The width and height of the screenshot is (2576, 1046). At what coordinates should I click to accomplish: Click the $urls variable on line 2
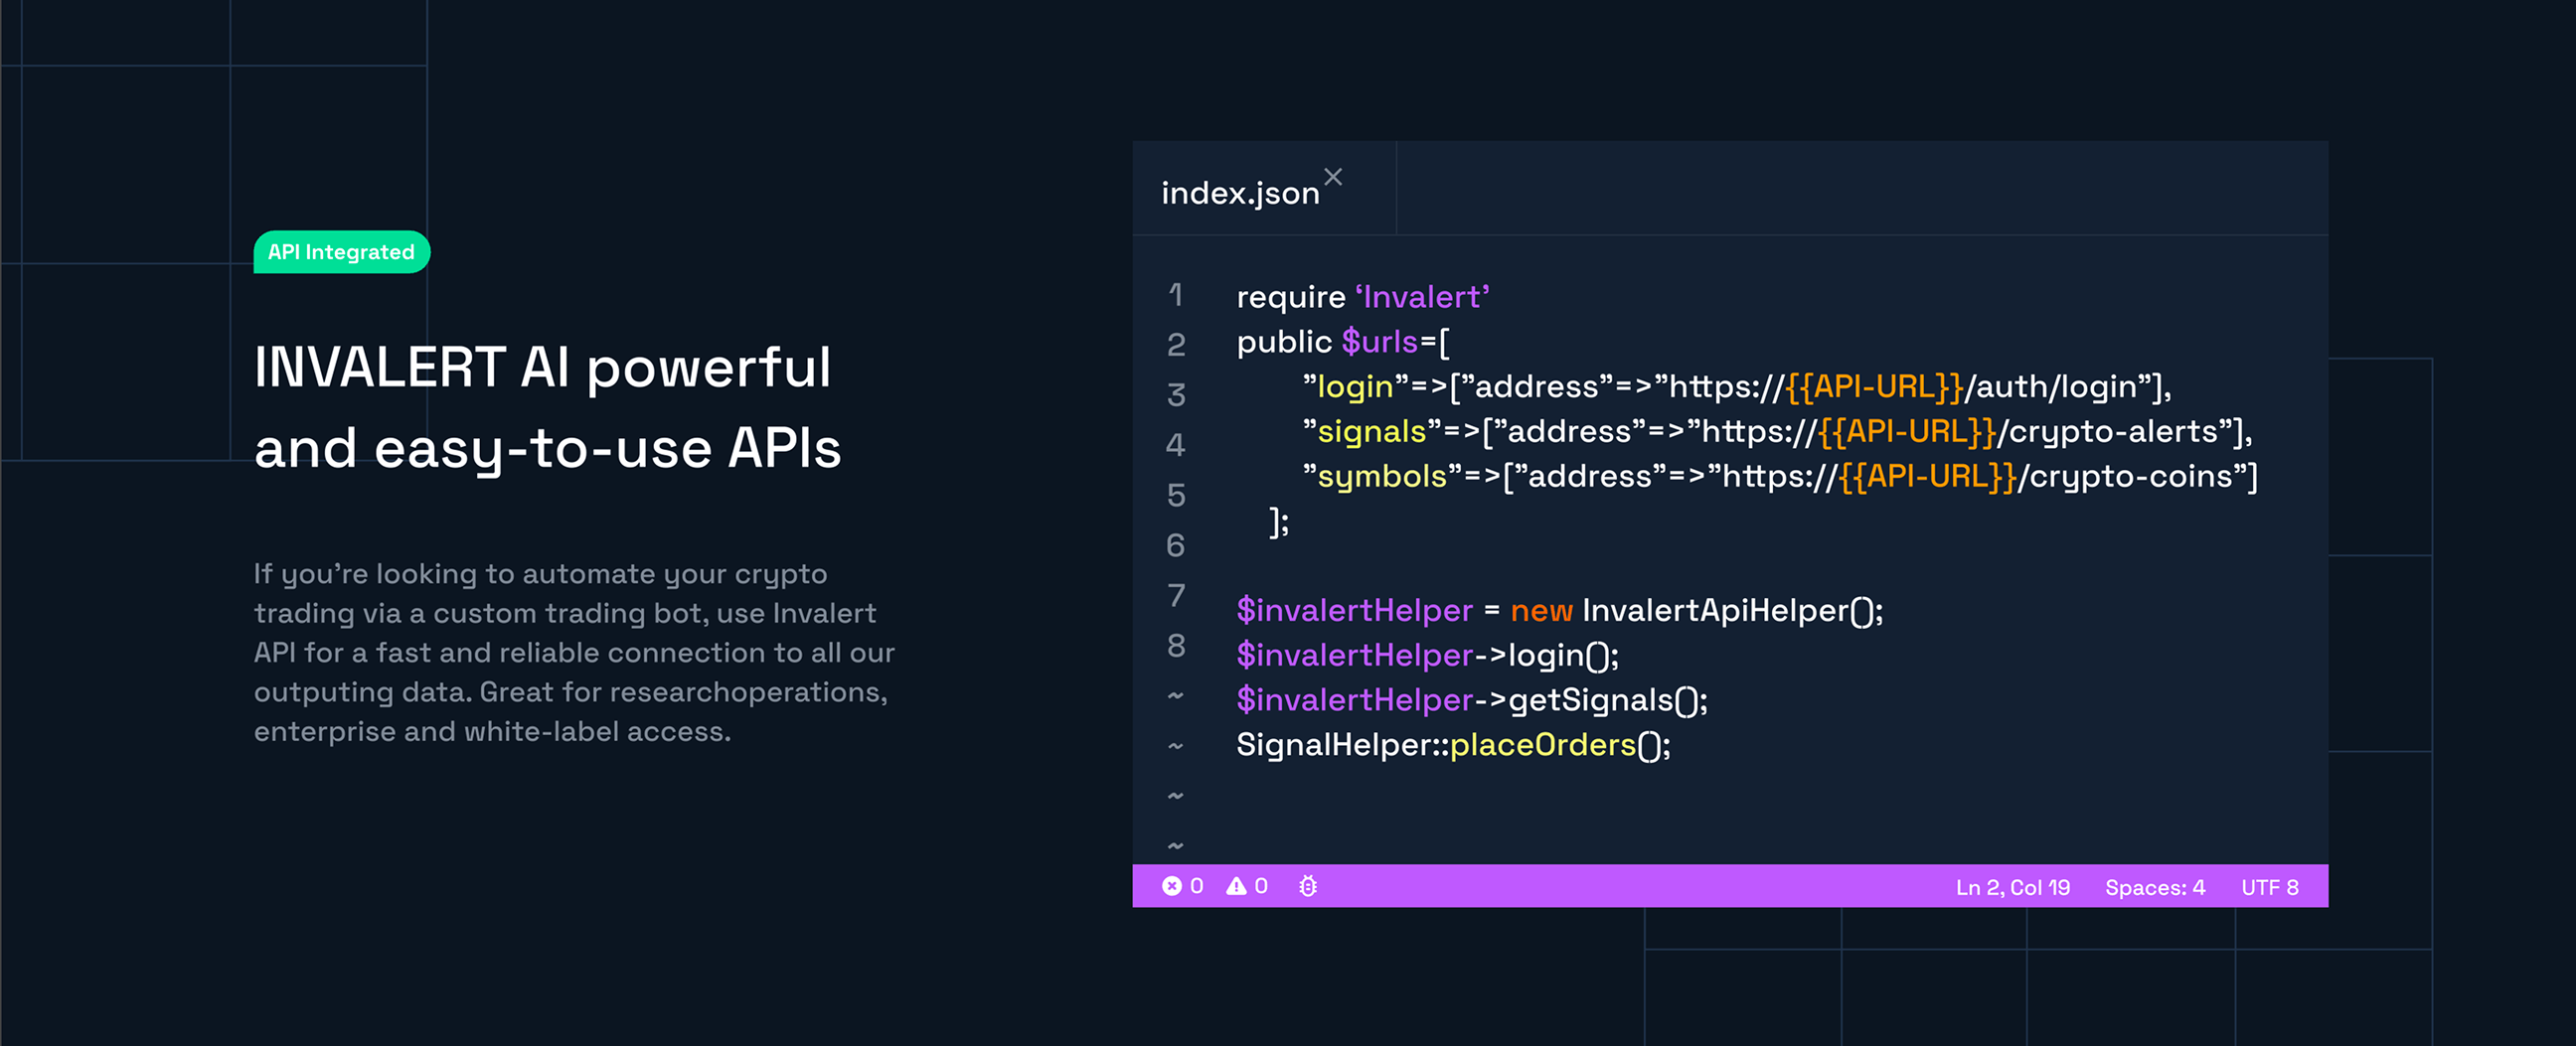click(x=1380, y=342)
